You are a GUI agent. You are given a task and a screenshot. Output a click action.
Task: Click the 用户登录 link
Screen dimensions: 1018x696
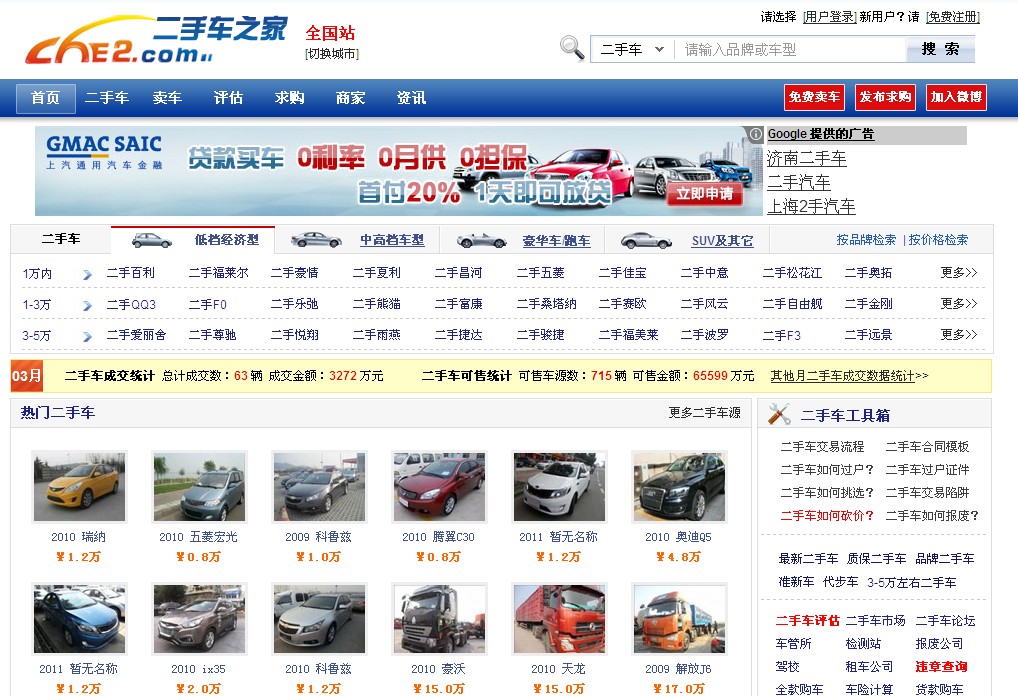[830, 17]
